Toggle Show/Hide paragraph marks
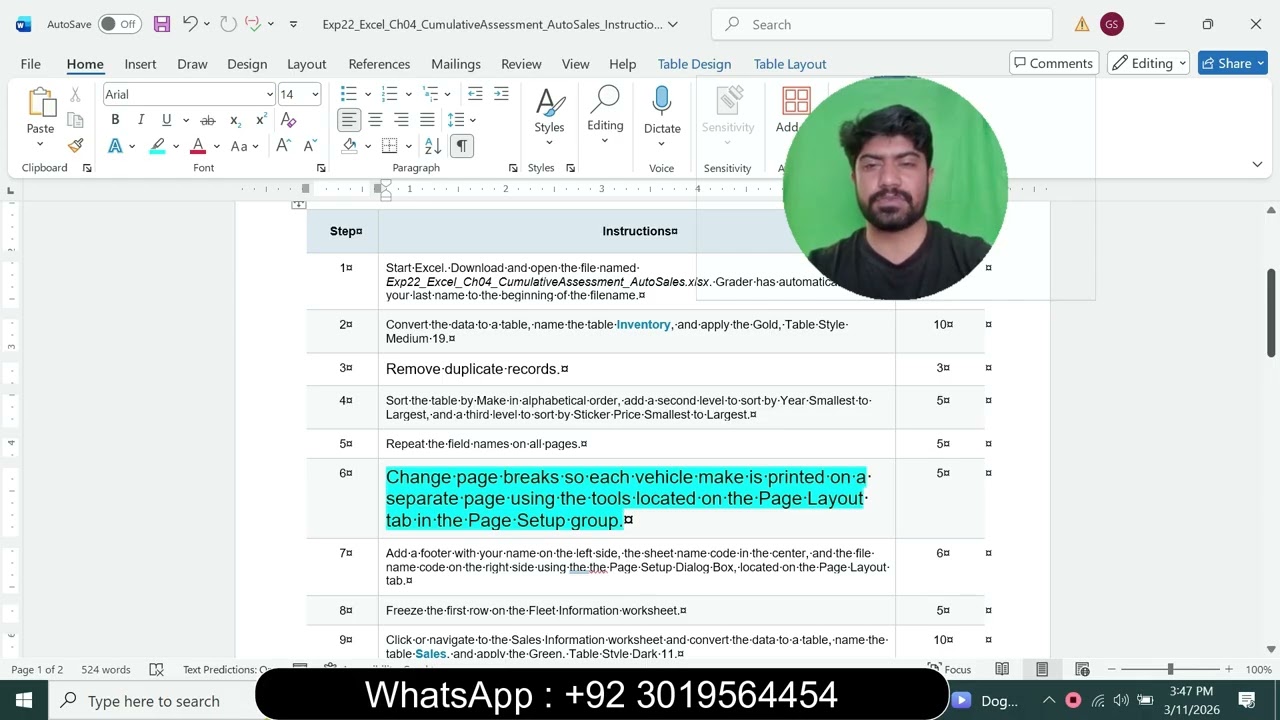Viewport: 1280px width, 720px height. (x=461, y=146)
